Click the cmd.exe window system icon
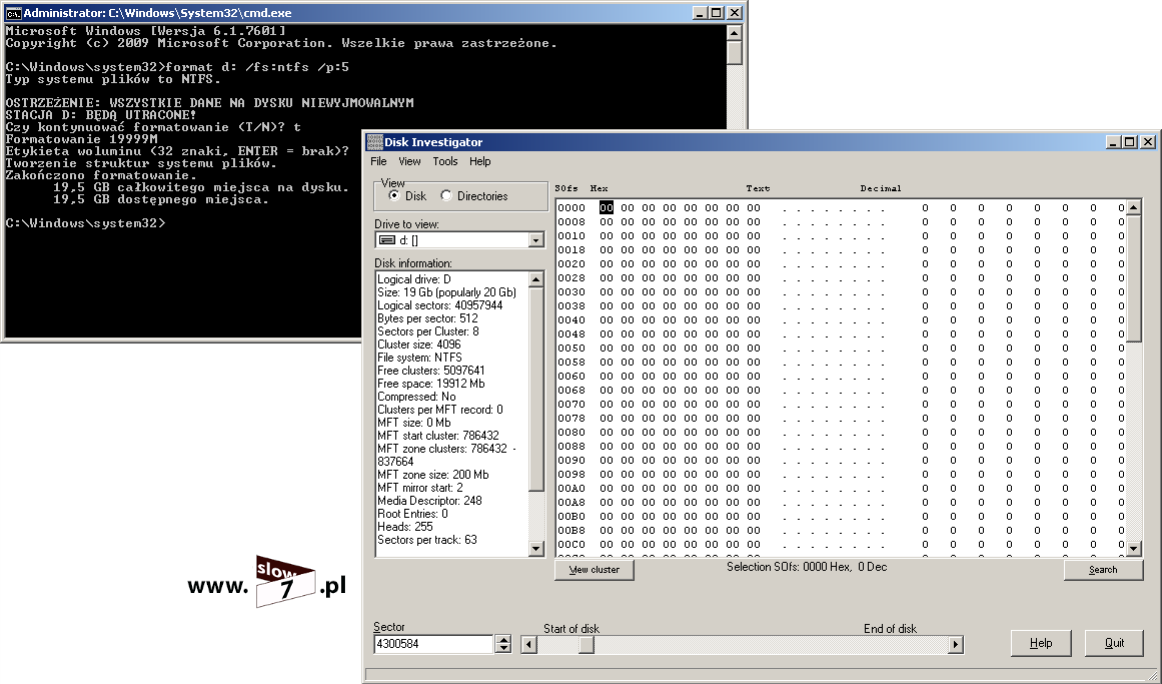Screen dimensions: 1162x684 (x=13, y=13)
